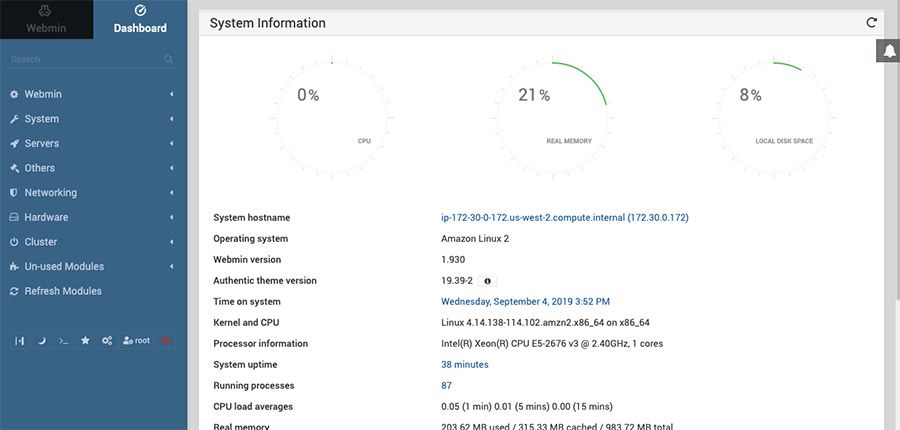
Task: Click the wrench icon beside System
Action: [14, 119]
